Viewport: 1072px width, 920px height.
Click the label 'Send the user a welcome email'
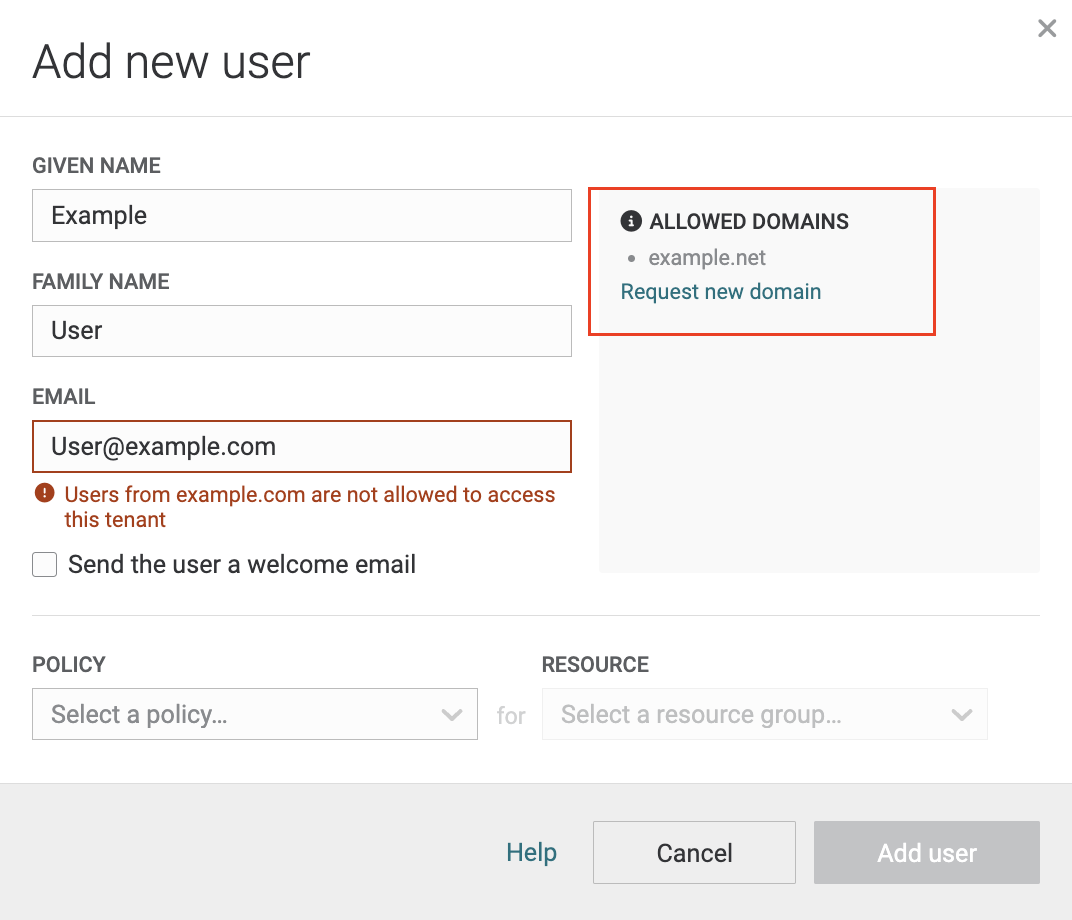click(241, 565)
